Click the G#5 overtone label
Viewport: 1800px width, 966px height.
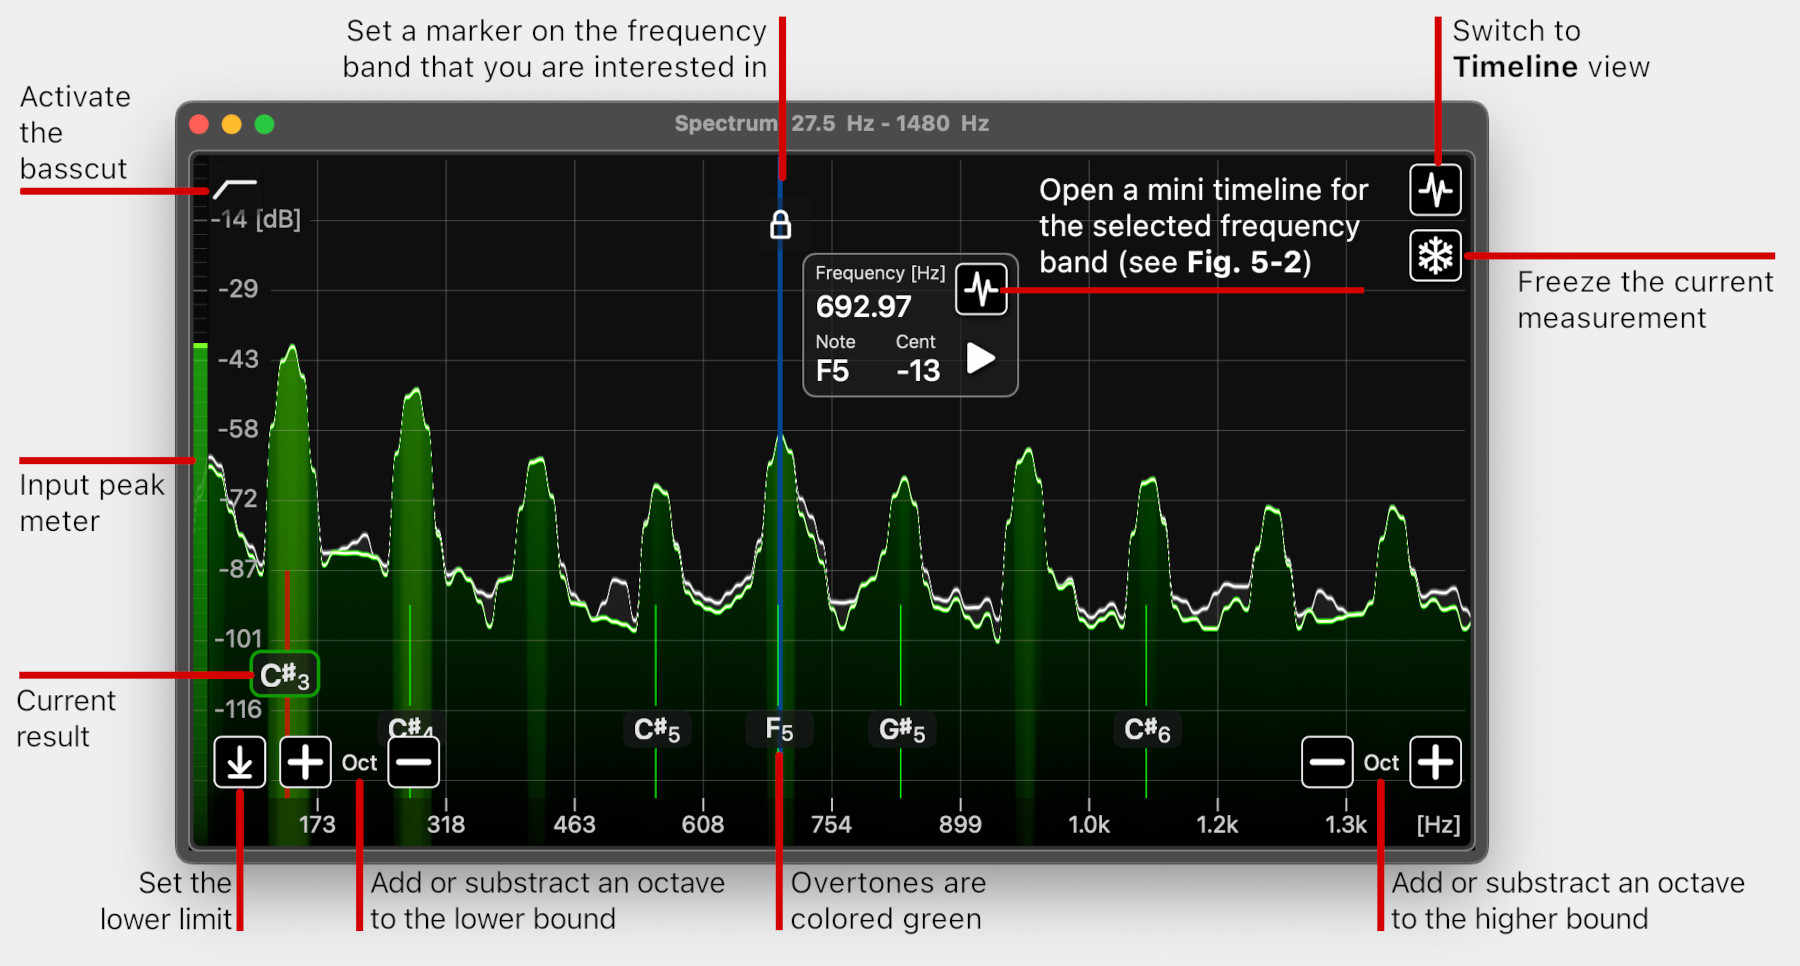click(x=902, y=730)
